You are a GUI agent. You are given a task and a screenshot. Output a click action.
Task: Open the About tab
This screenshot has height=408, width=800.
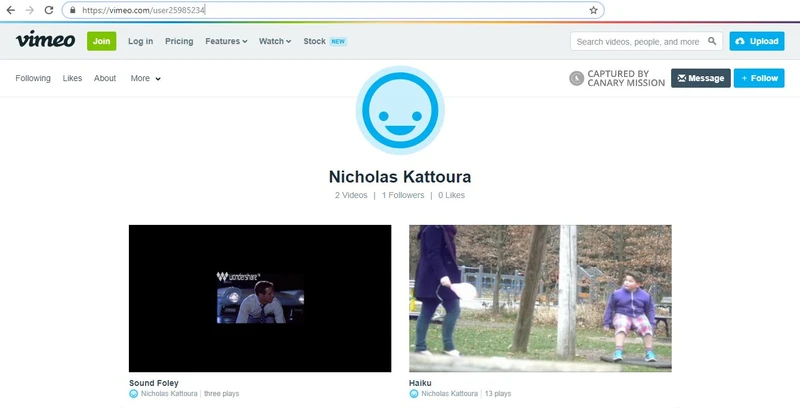(x=105, y=78)
